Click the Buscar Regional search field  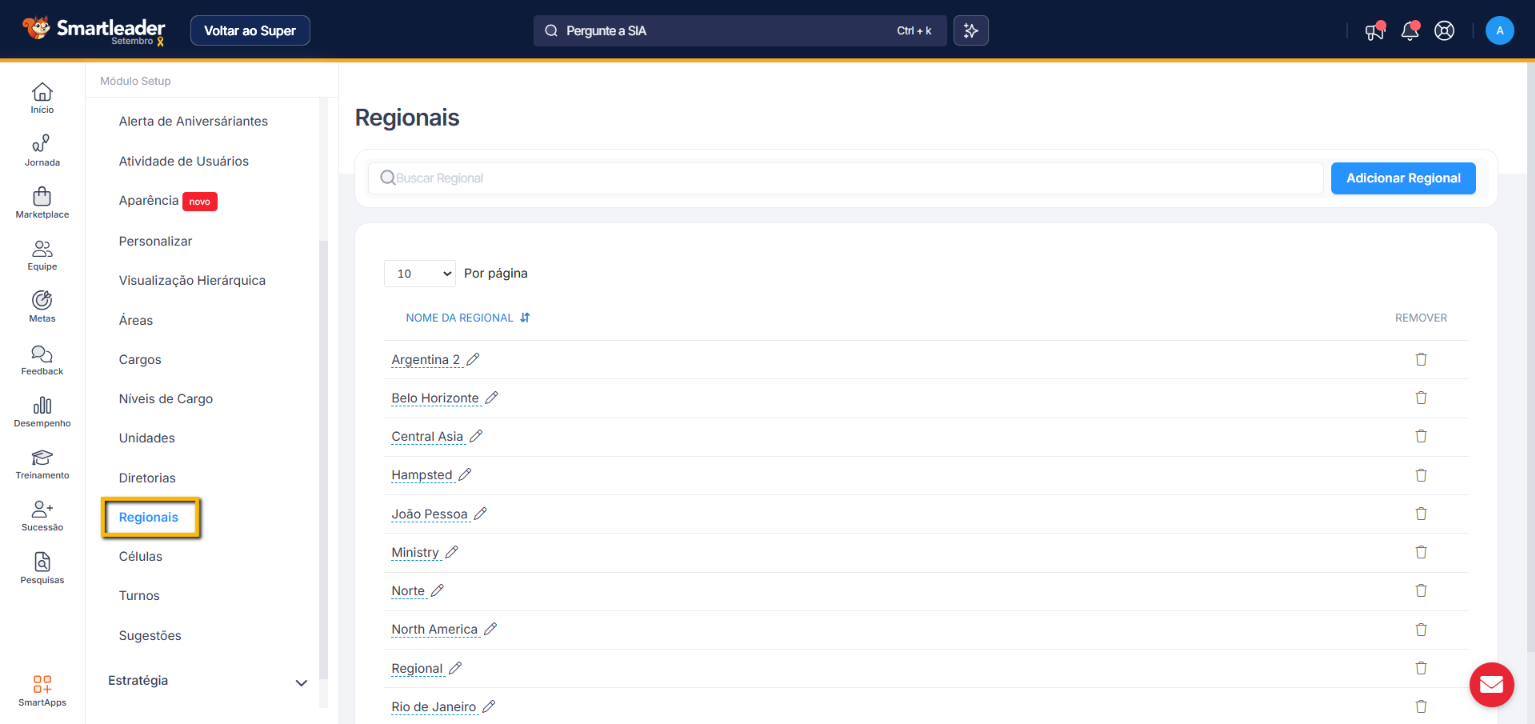pyautogui.click(x=850, y=178)
